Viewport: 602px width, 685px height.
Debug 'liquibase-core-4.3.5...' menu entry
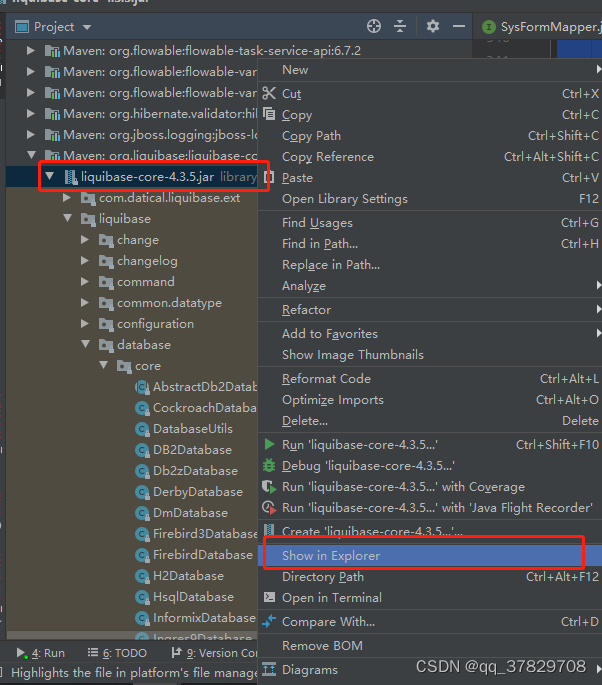pyautogui.click(x=430, y=465)
